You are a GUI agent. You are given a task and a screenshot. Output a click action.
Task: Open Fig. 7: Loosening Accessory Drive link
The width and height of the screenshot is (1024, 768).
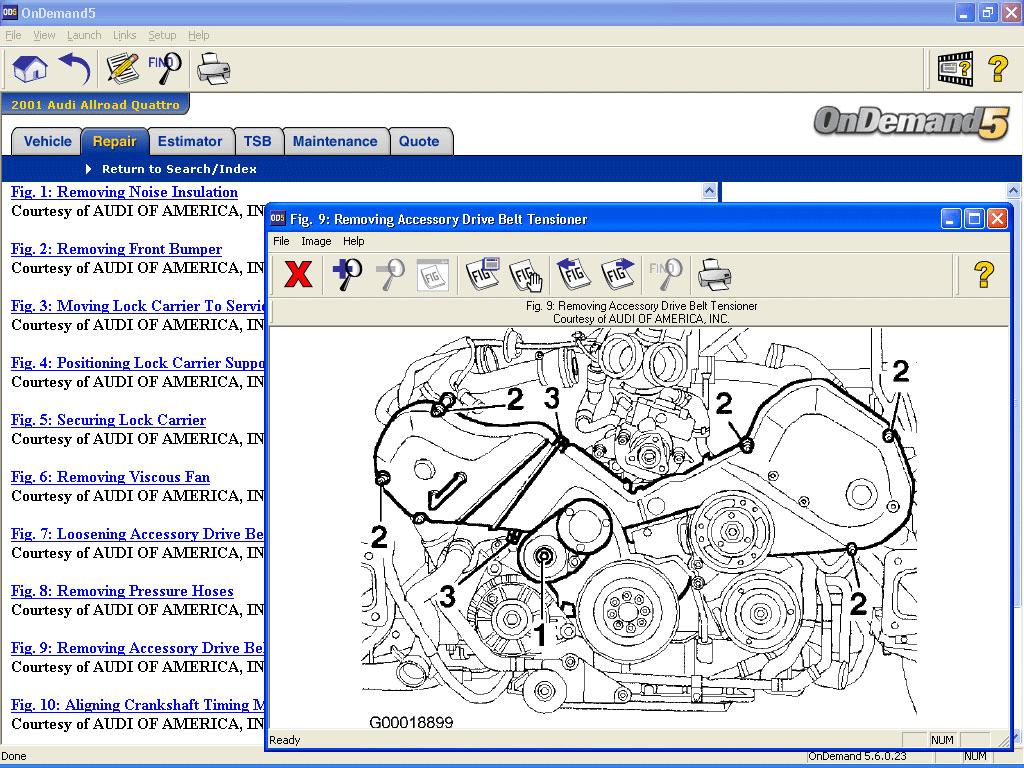click(138, 534)
